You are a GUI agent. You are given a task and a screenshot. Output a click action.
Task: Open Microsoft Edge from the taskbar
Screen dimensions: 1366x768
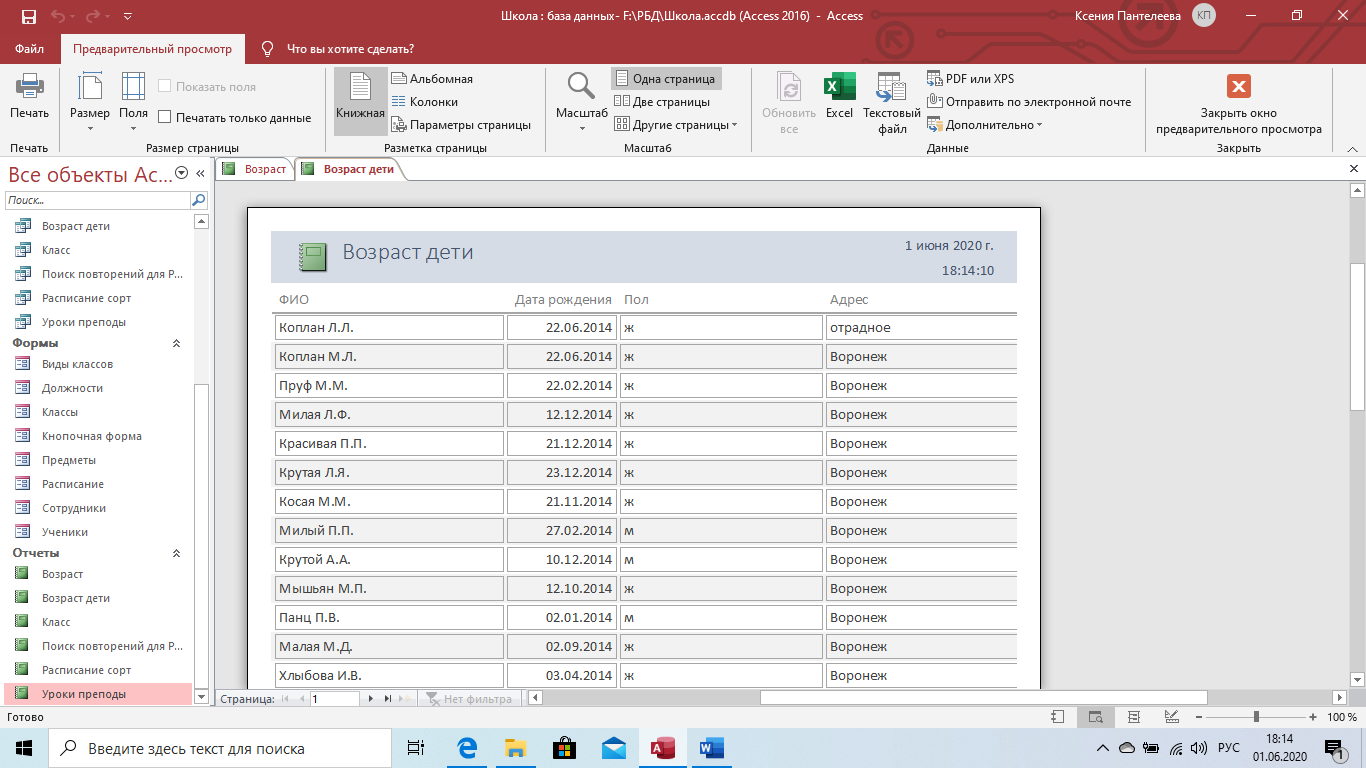tap(467, 748)
